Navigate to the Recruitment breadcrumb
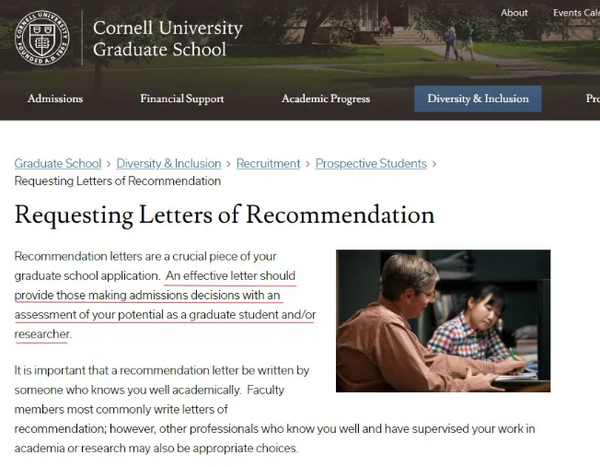600x467 pixels. click(268, 163)
